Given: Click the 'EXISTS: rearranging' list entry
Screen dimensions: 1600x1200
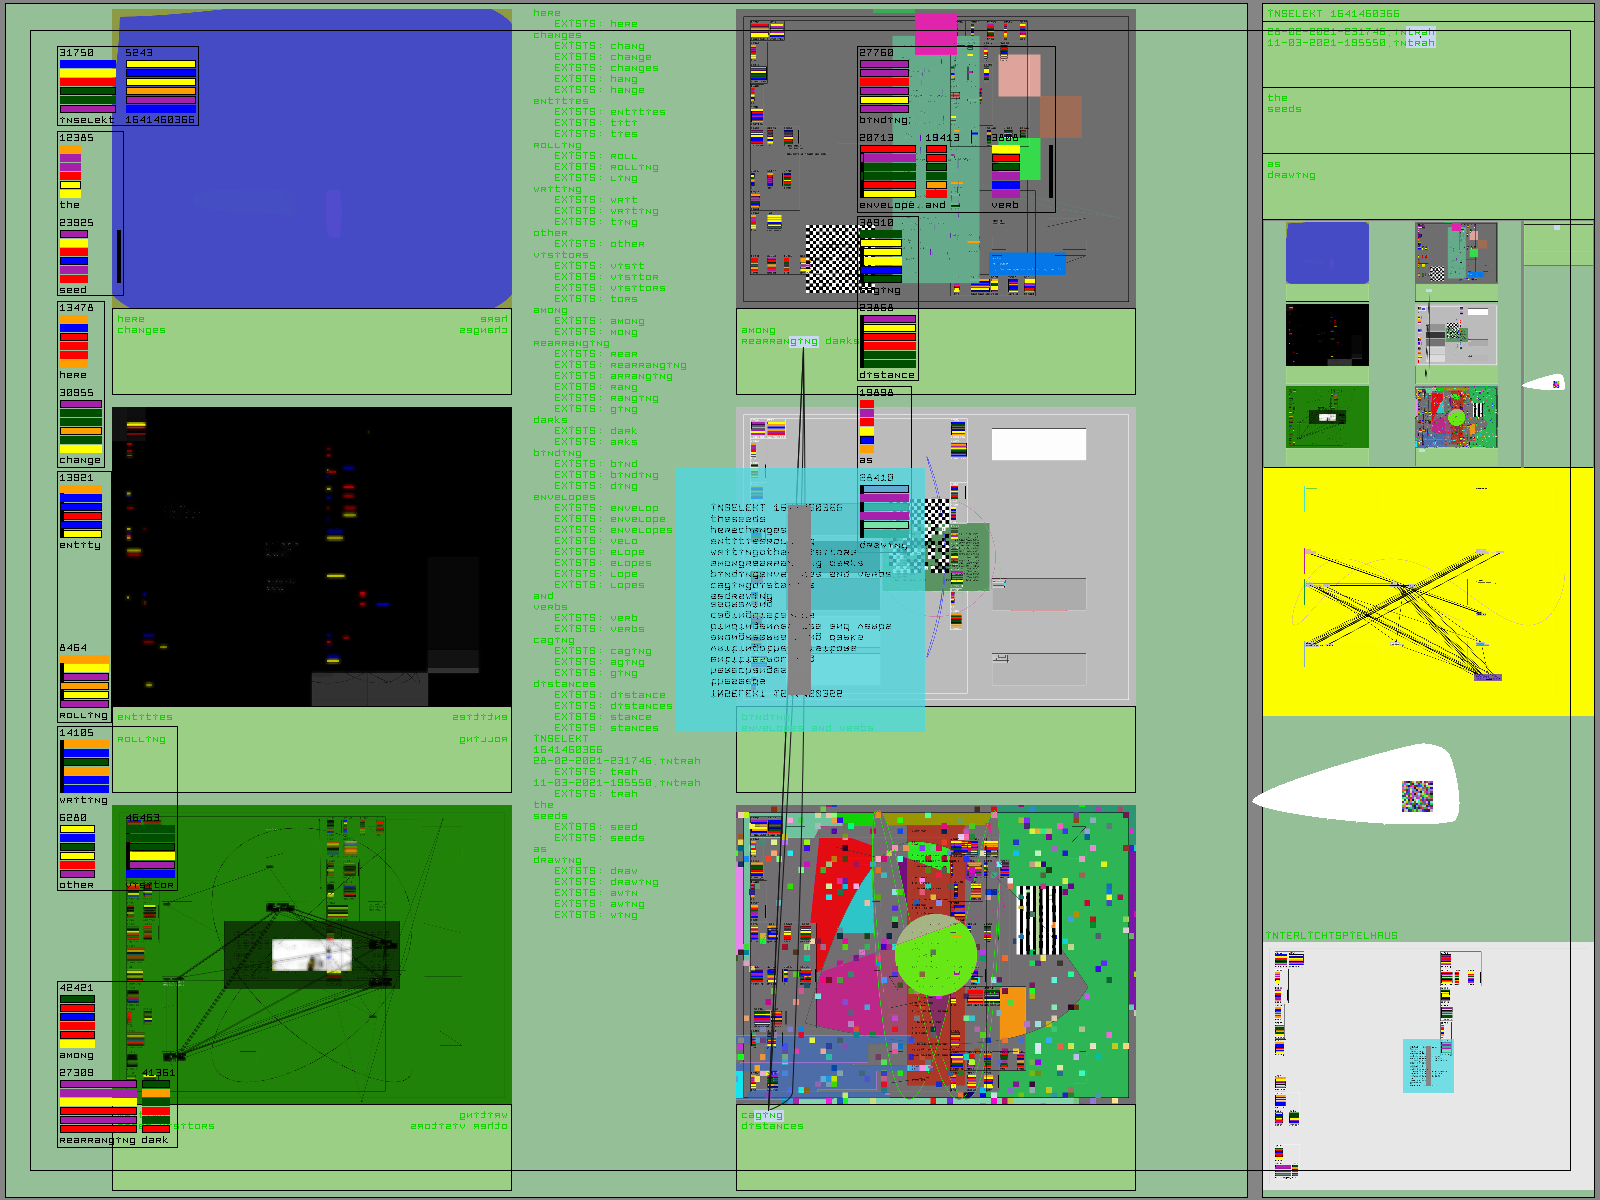Looking at the screenshot, I should (620, 365).
